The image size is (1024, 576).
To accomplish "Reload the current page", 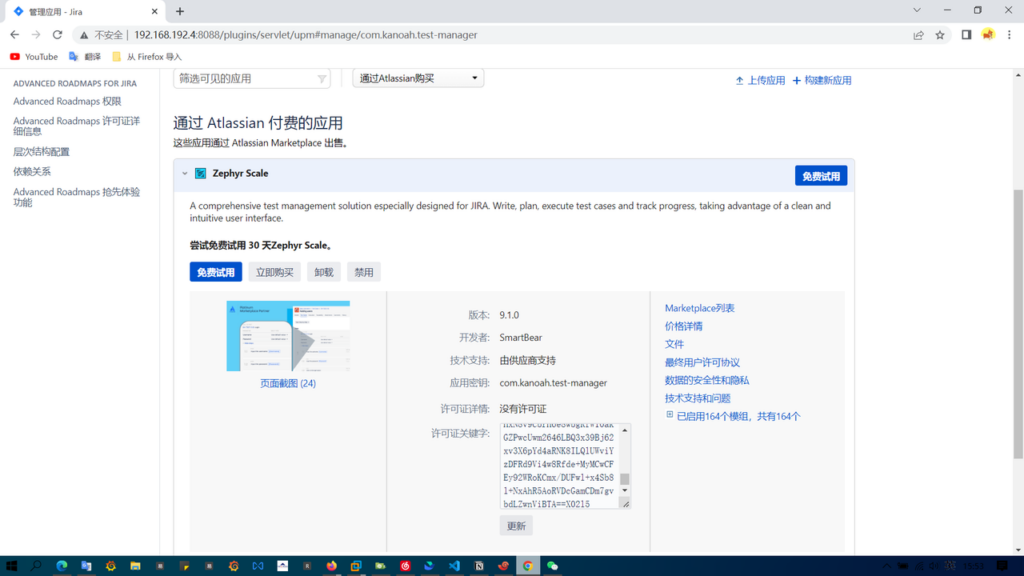I will tap(57, 34).
